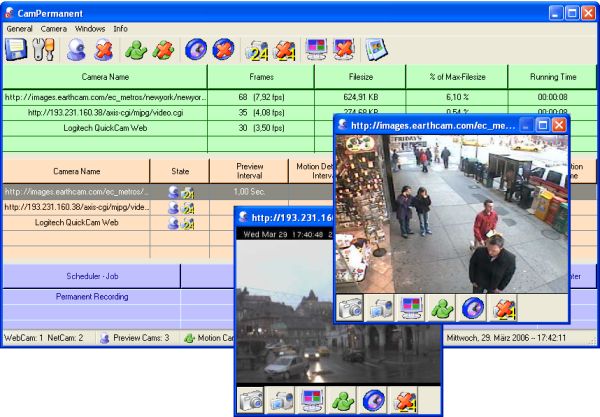Open the Info menu
This screenshot has height=417, width=600.
tap(121, 29)
